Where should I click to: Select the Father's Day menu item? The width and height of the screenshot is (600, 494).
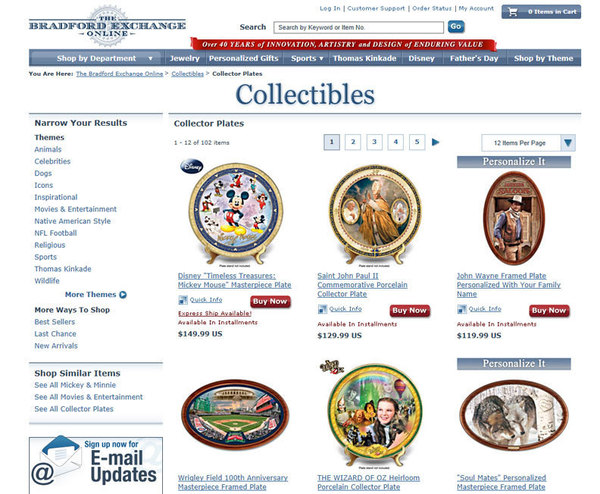pos(474,59)
